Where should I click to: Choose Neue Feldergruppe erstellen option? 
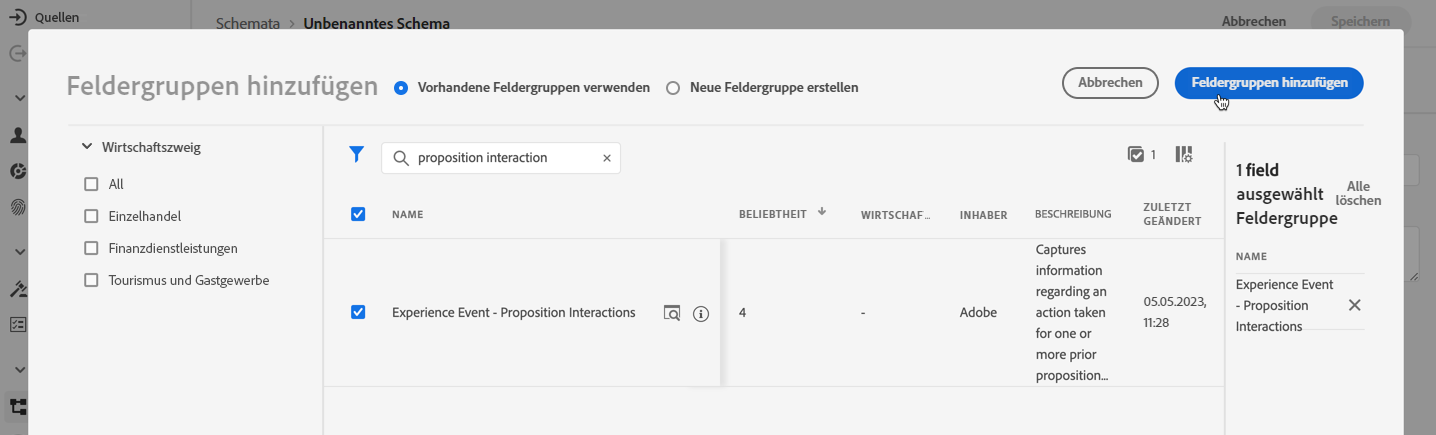(673, 88)
